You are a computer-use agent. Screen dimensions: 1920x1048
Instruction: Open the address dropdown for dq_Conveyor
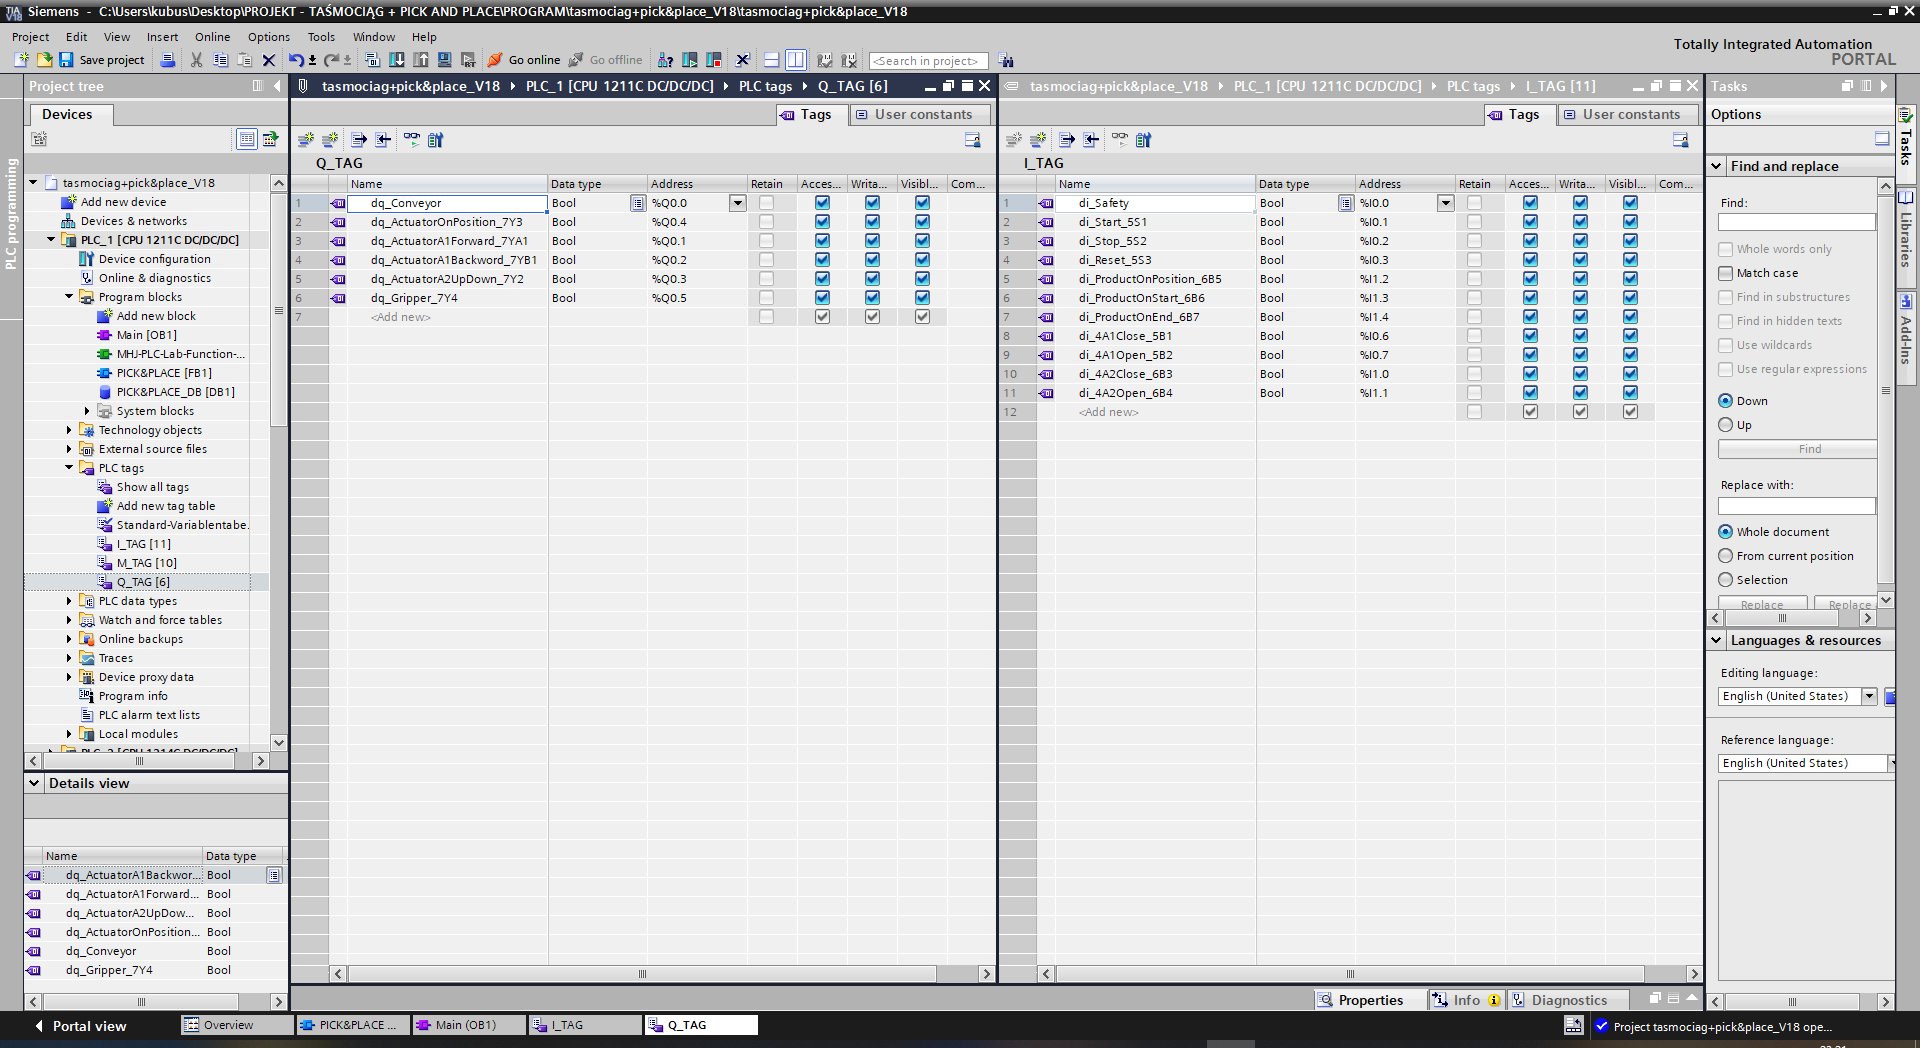[x=738, y=203]
